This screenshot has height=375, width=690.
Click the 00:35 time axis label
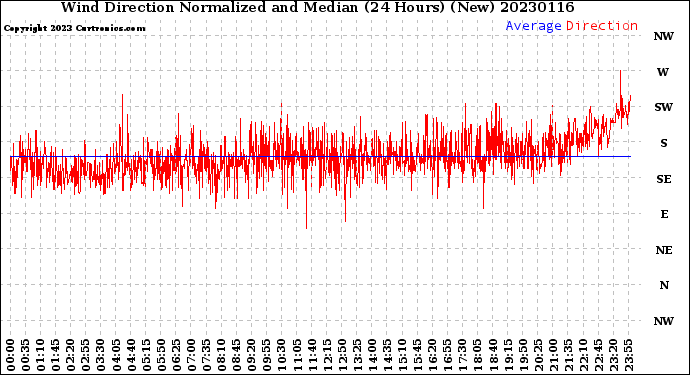[26, 356]
